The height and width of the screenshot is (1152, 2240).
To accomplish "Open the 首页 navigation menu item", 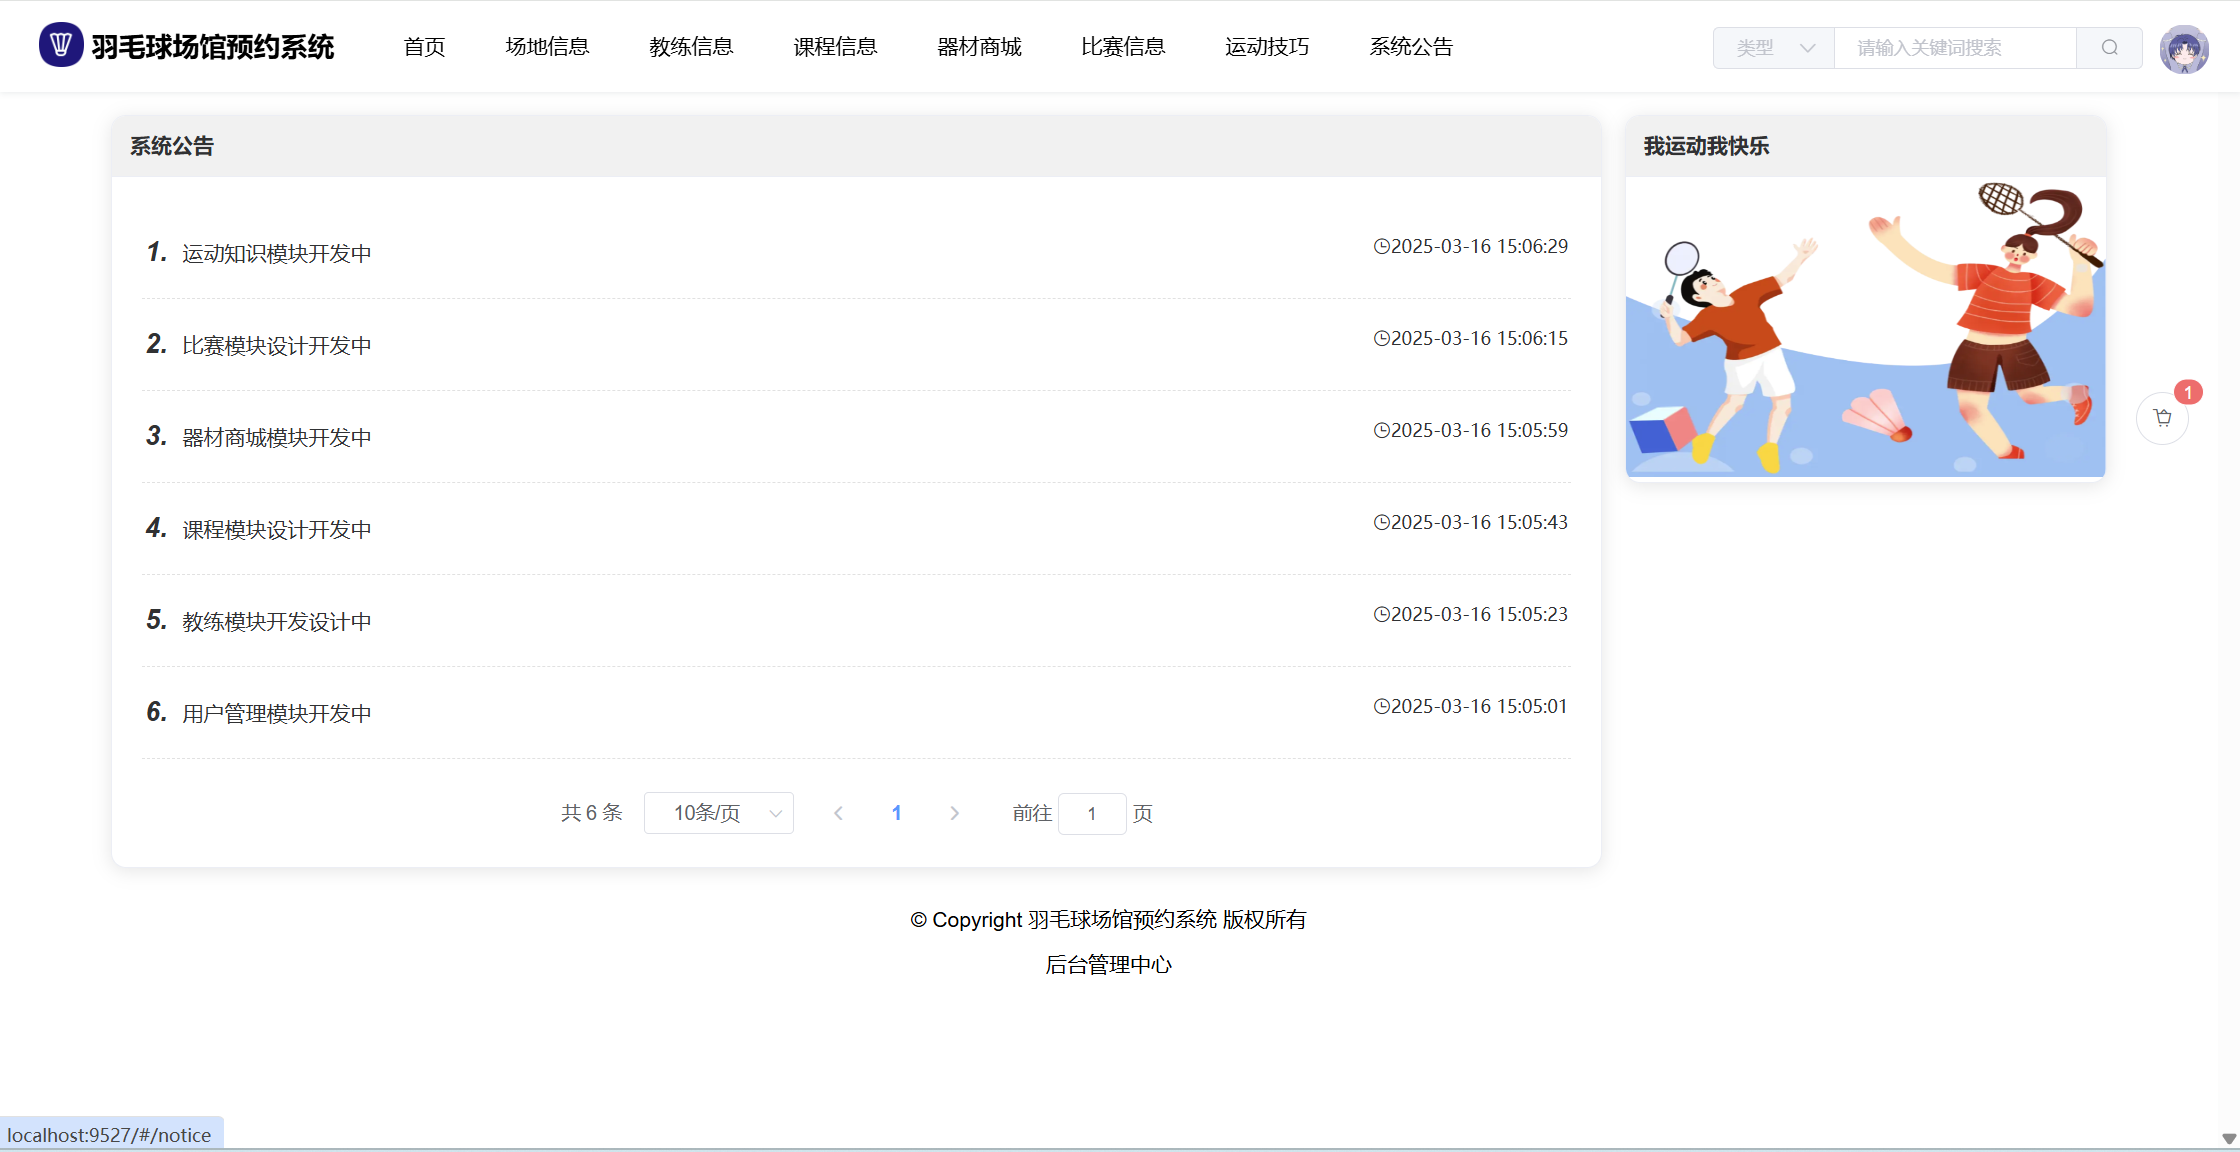I will pyautogui.click(x=424, y=47).
